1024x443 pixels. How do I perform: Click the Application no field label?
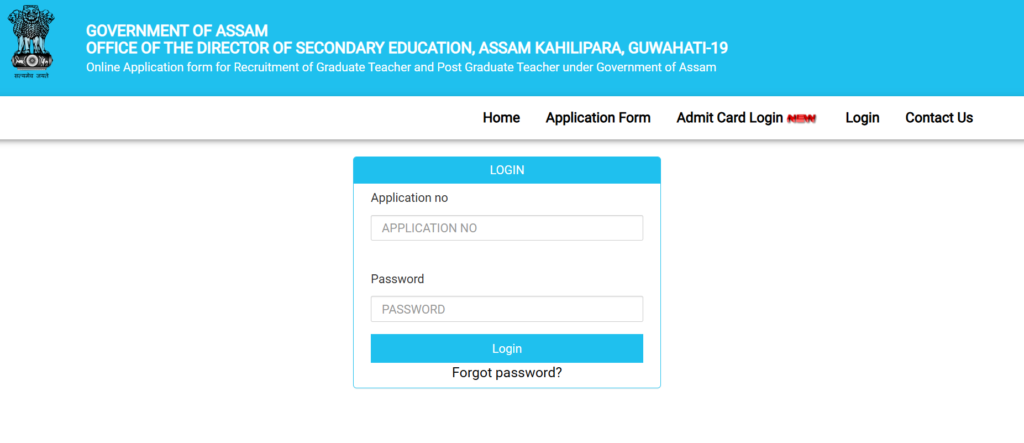tap(409, 197)
